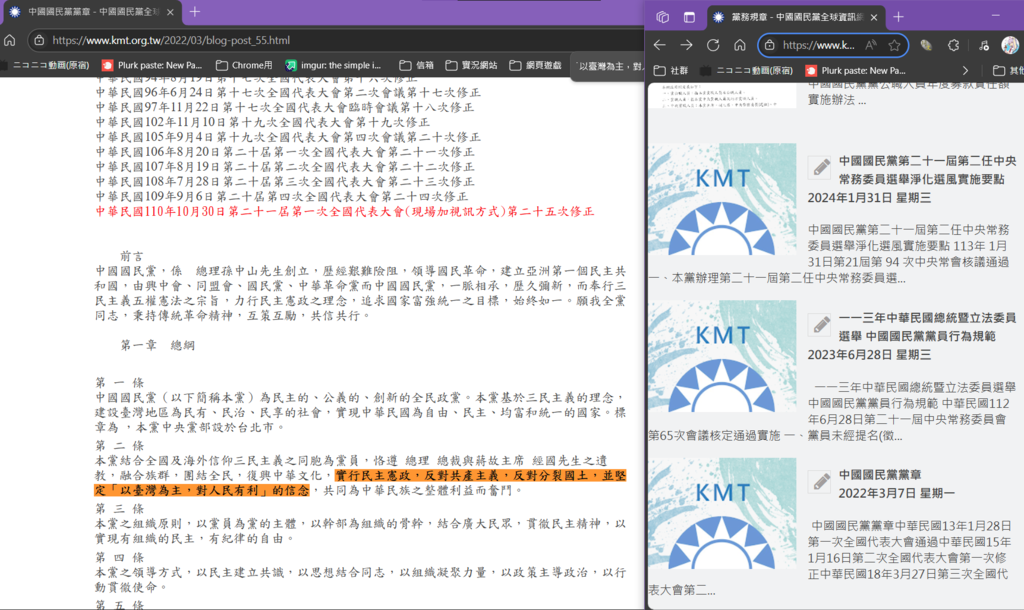1024x610 pixels.
Task: Open post 一一三年中華民國總統暨立法委員選舉 title
Action: (927, 327)
